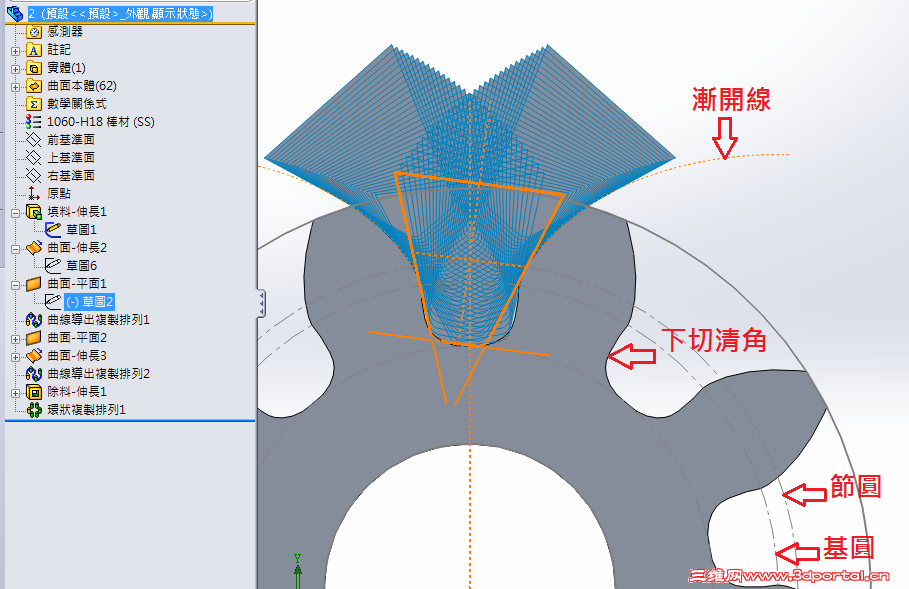The width and height of the screenshot is (909, 589).
Task: Click the 曲線導出複製排列2 pattern icon
Action: (x=34, y=373)
